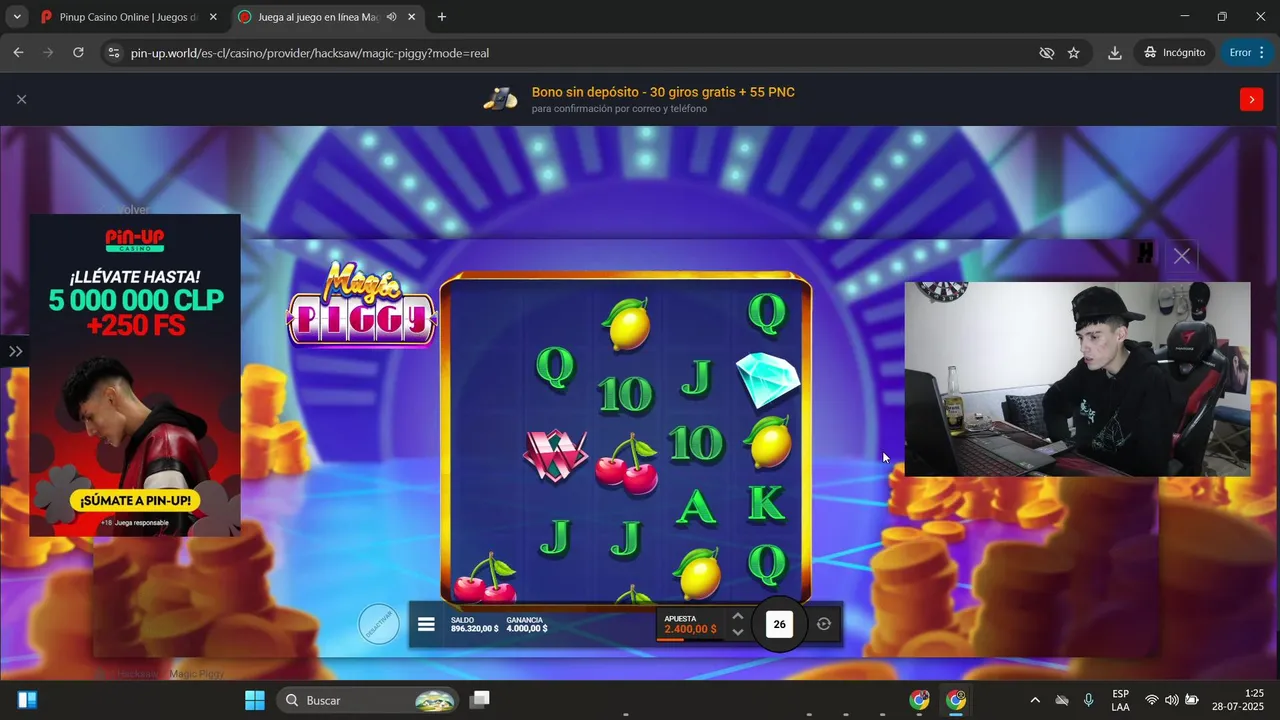
Task: Open the Magic Piggy hamburger menu
Action: (426, 624)
